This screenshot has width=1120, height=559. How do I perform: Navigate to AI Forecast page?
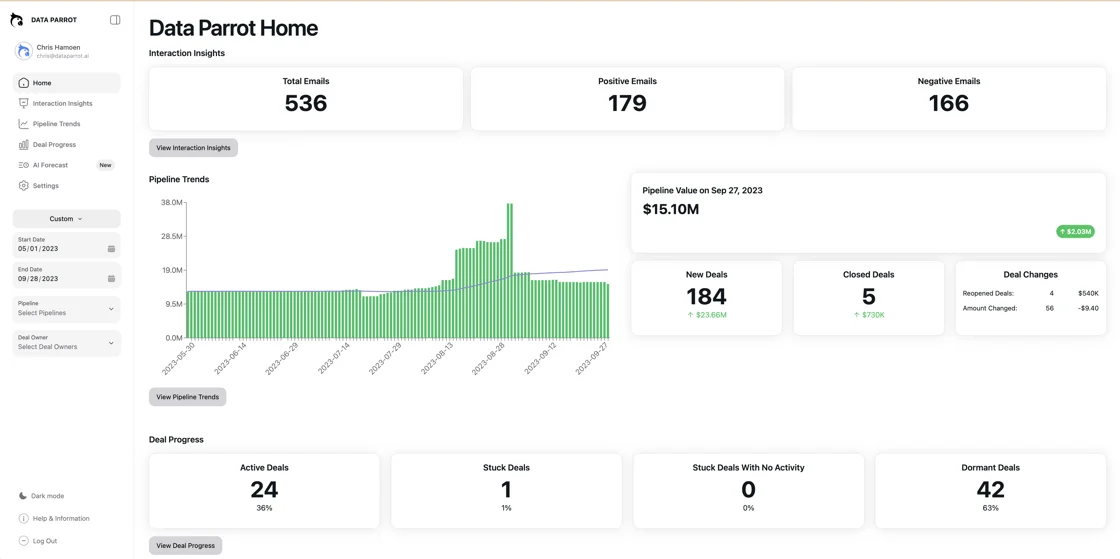pos(50,165)
